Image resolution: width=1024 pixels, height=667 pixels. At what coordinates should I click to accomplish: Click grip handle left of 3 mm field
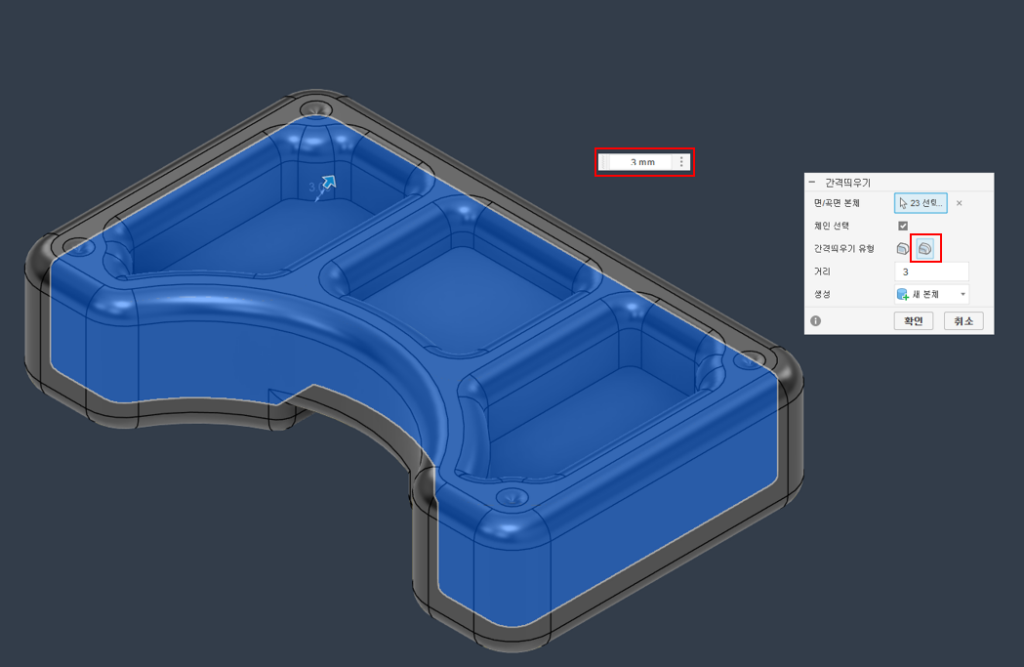coord(602,162)
